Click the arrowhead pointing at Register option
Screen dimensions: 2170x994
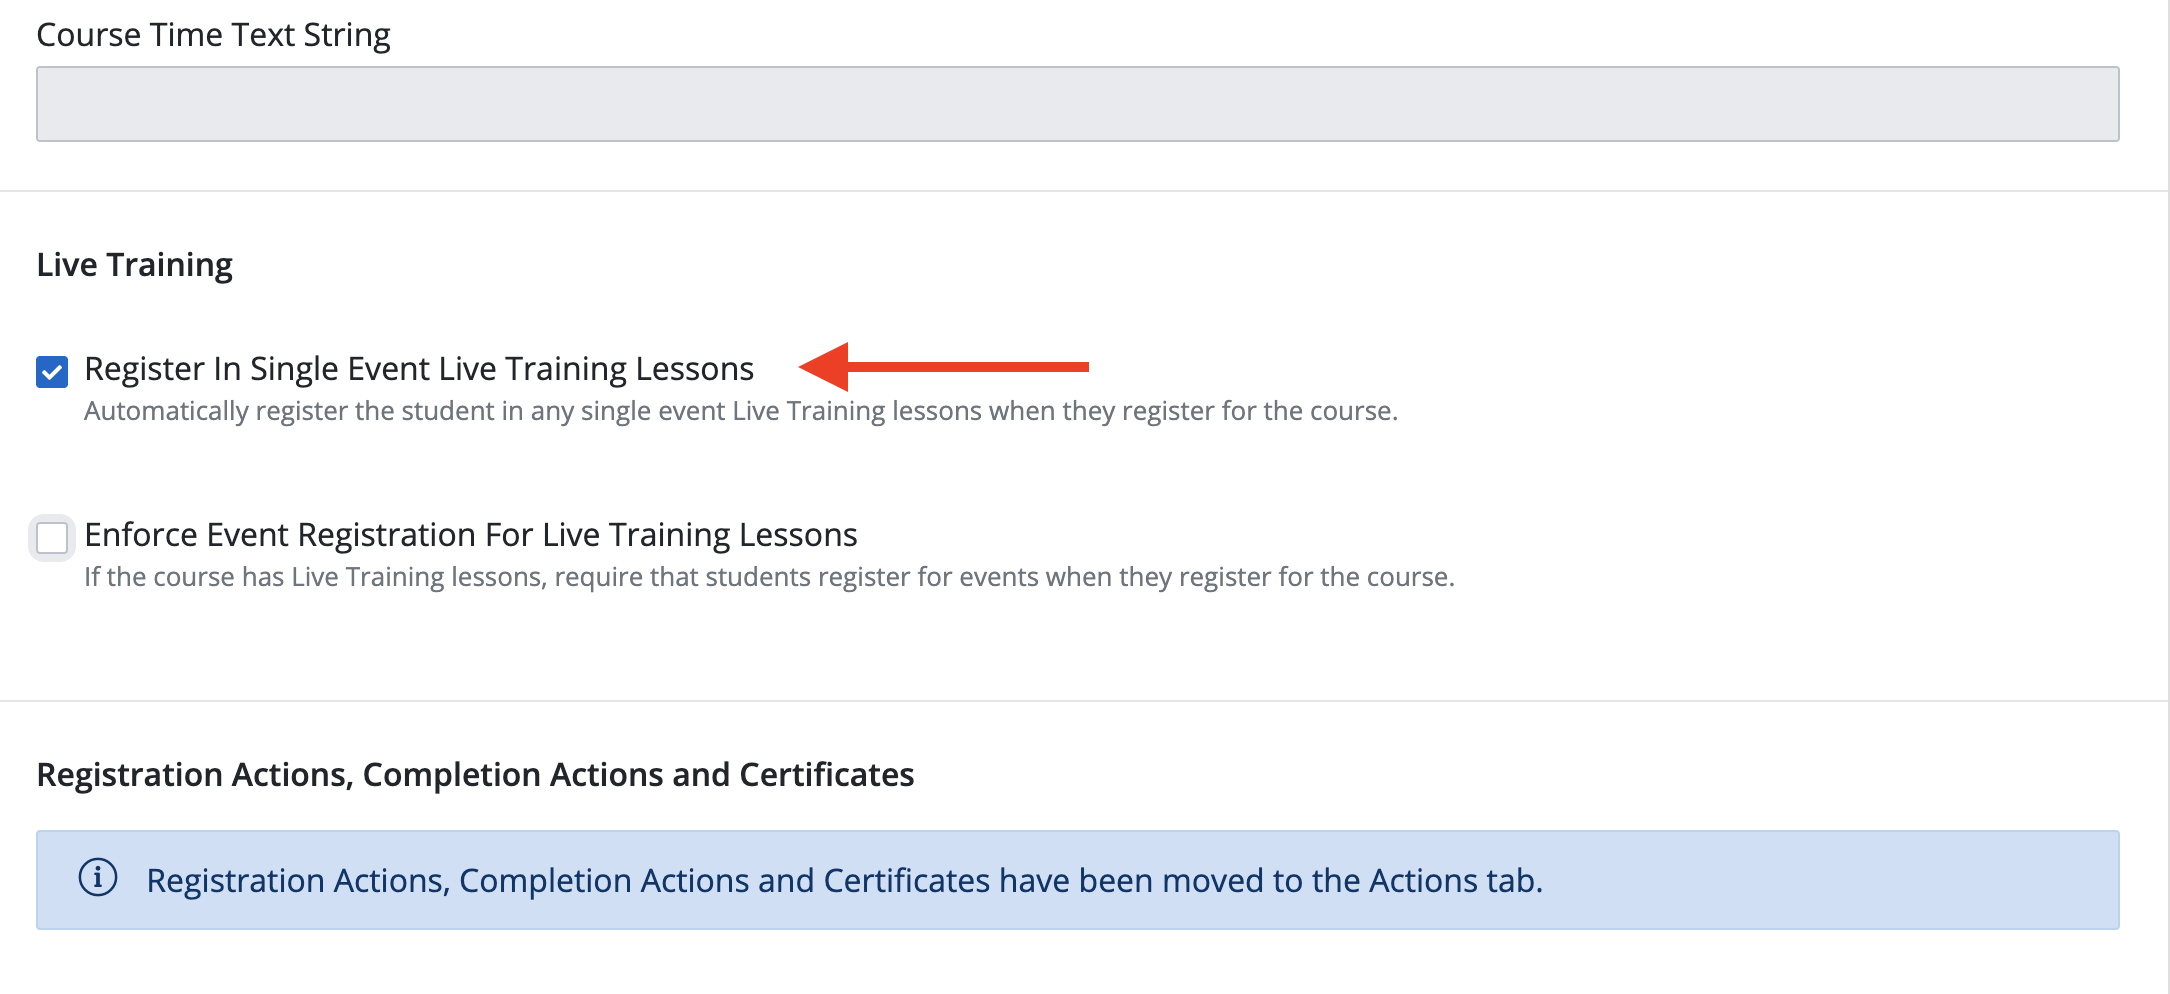pos(824,367)
